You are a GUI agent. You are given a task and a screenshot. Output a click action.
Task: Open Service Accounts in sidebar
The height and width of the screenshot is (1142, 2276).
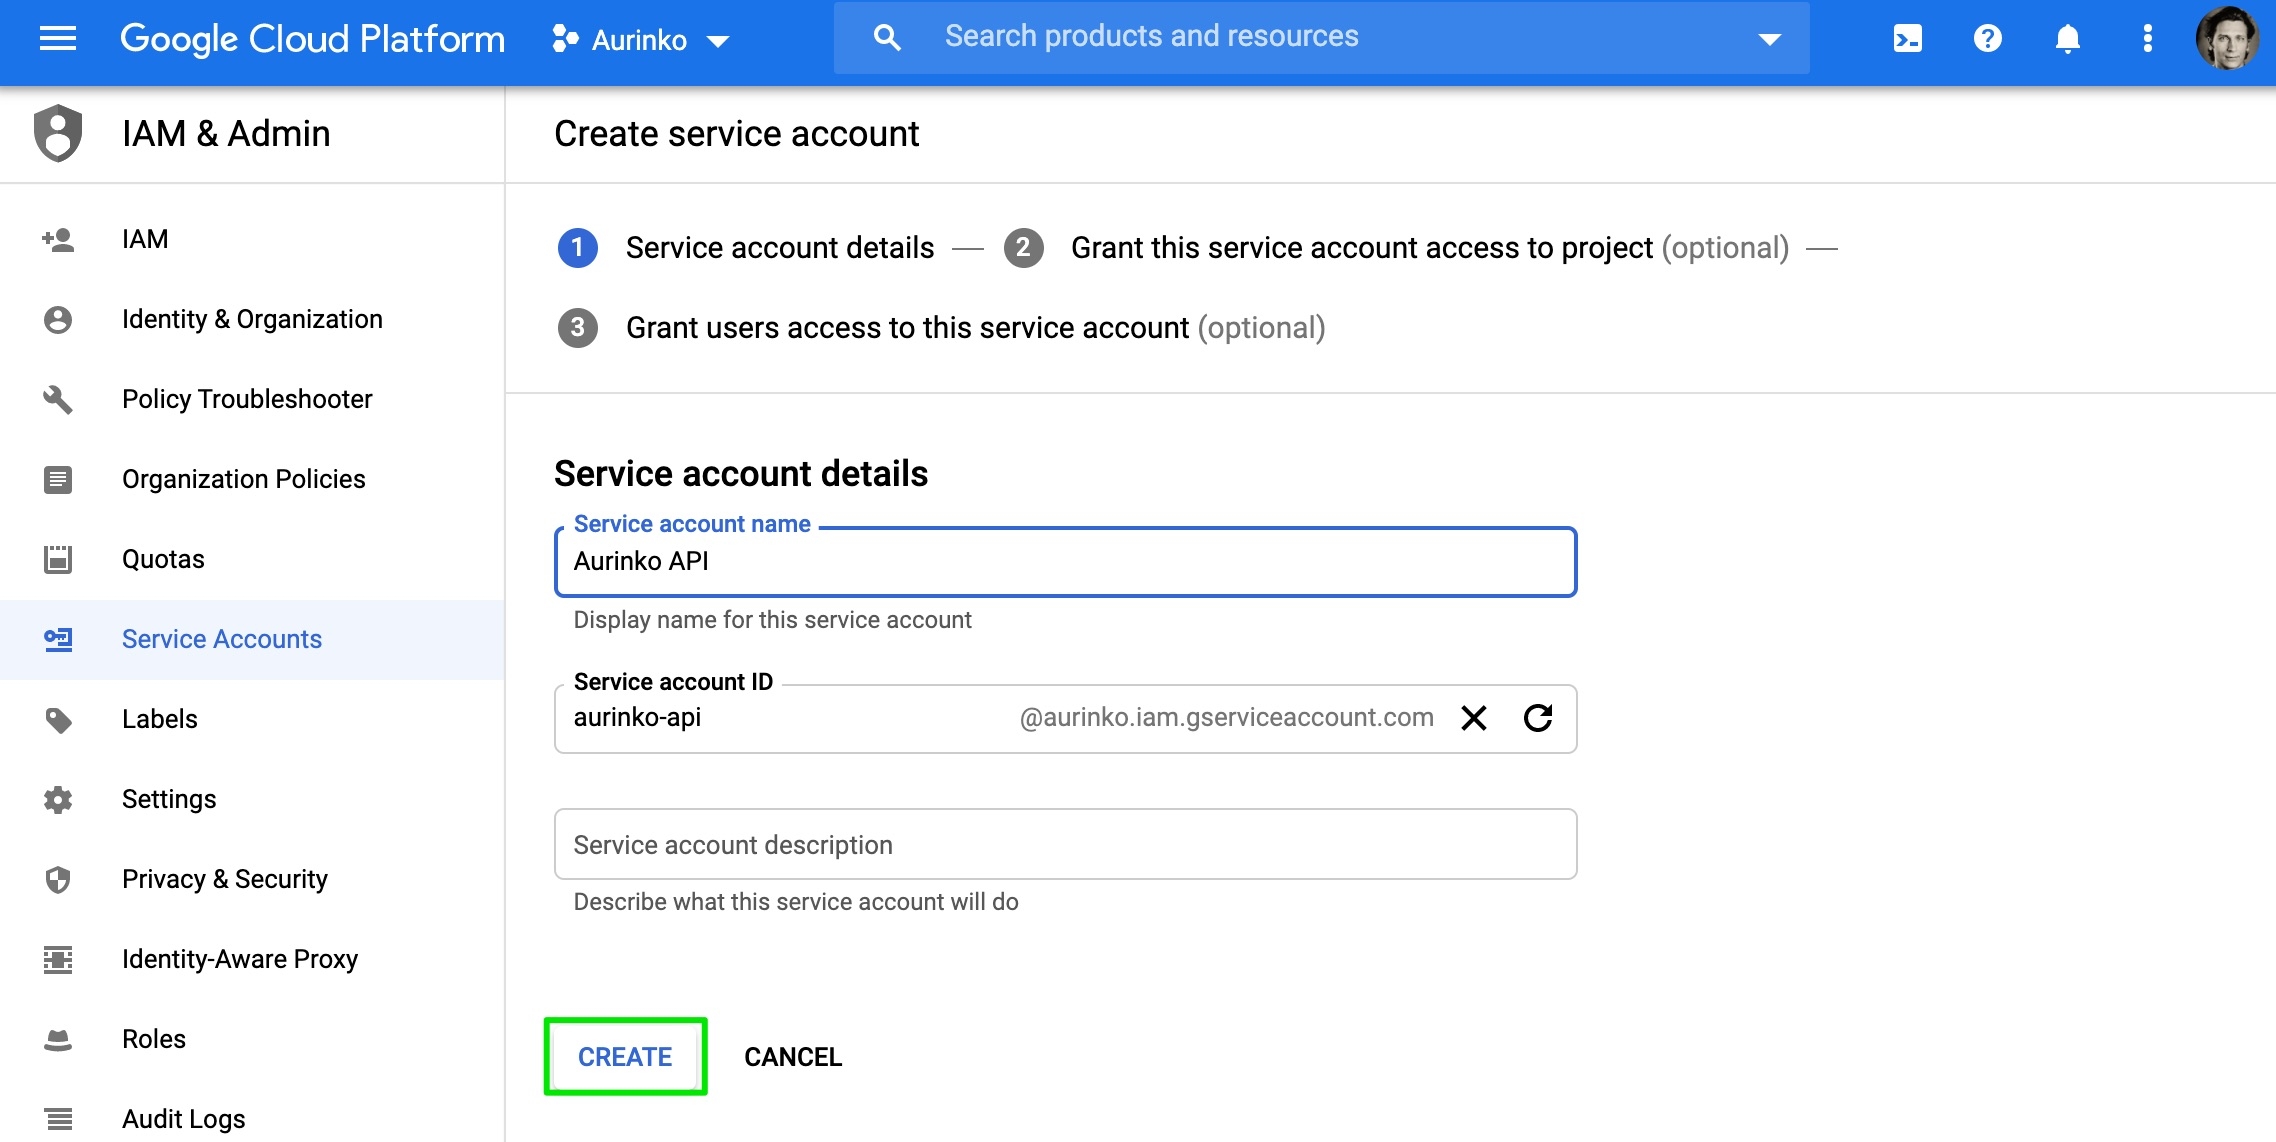click(221, 639)
